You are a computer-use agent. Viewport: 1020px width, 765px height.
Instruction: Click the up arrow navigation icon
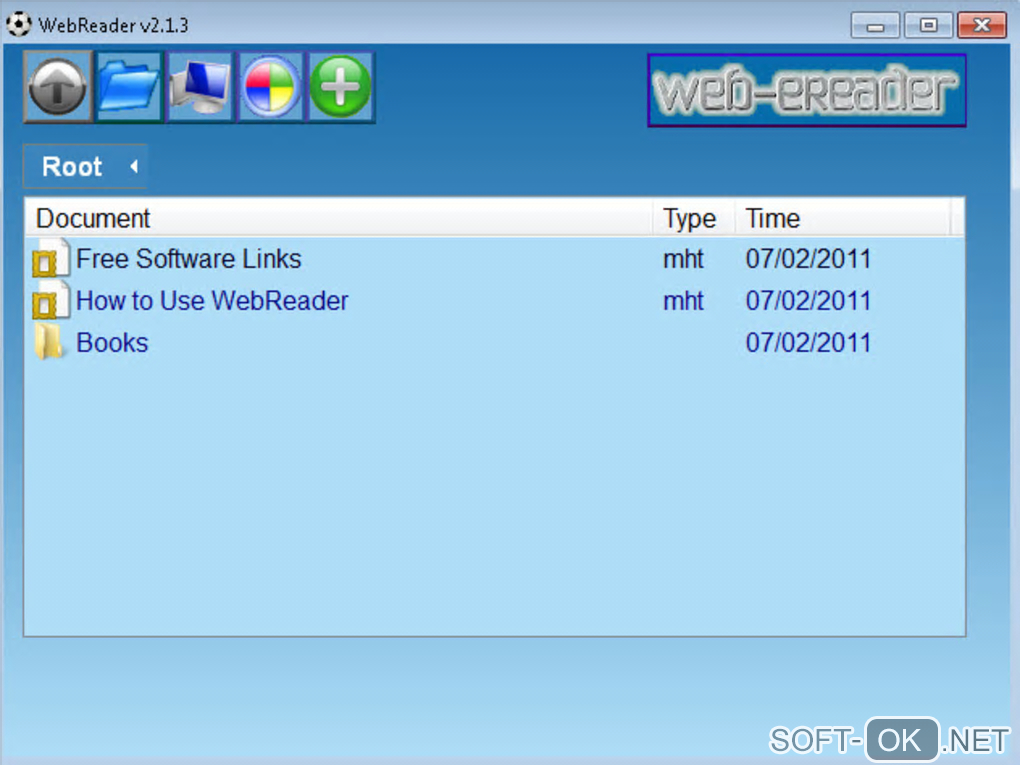[58, 87]
